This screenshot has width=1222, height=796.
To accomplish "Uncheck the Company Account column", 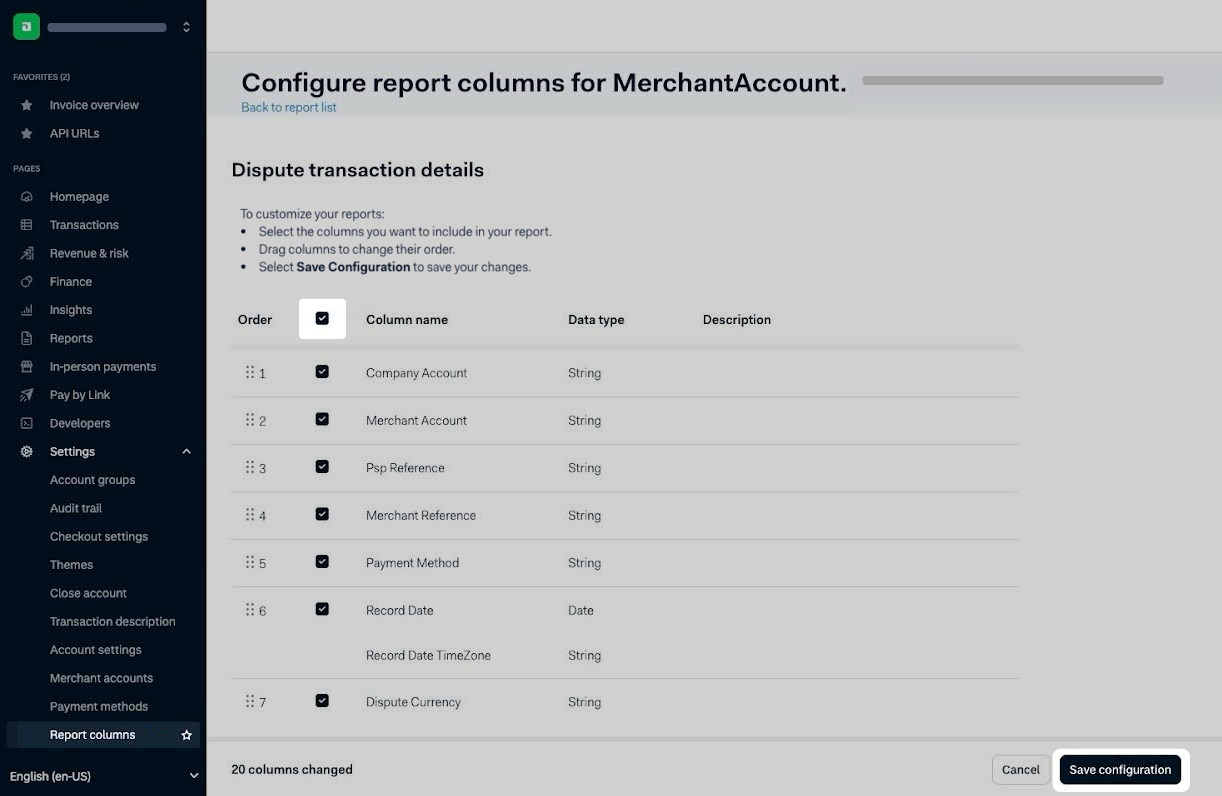I will click(322, 372).
